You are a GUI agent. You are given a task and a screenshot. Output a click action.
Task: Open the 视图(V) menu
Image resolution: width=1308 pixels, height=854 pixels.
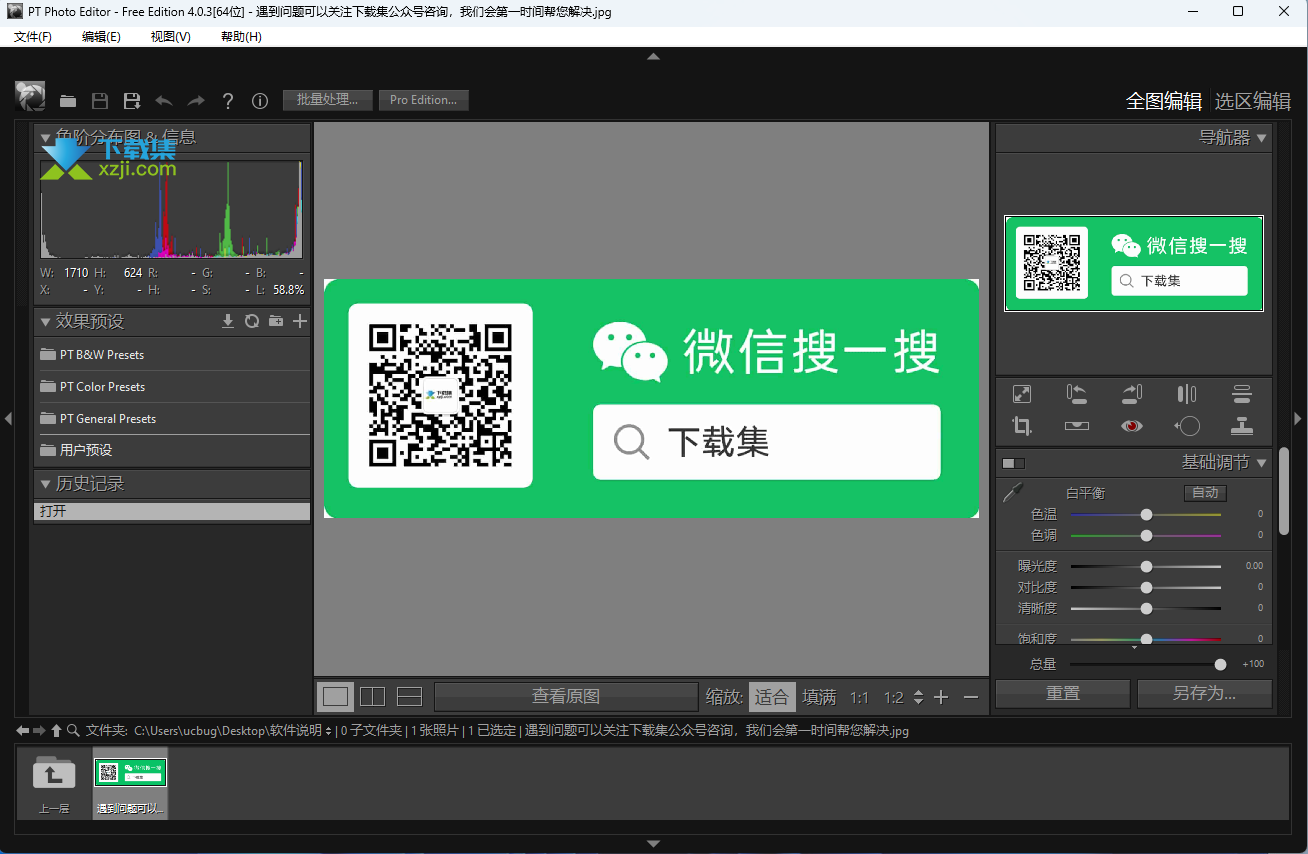(170, 36)
